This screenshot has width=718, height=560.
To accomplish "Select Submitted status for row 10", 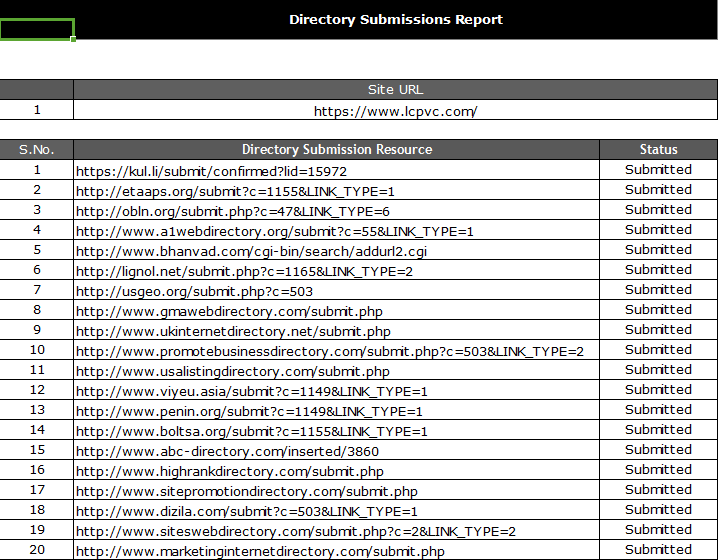I will (658, 350).
